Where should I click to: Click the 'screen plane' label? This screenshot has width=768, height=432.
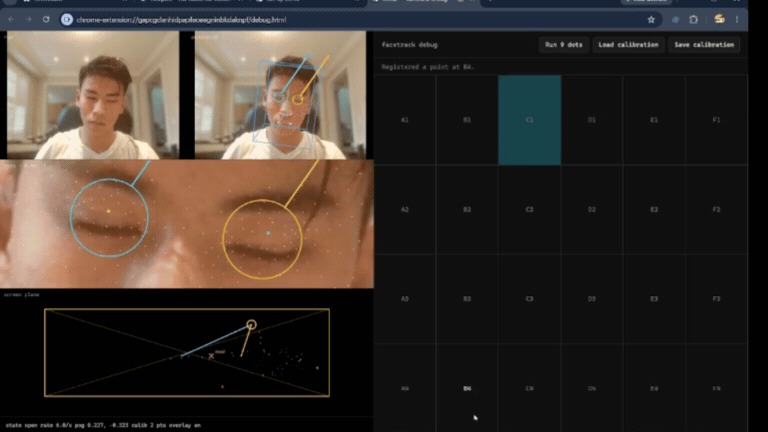coord(22,295)
